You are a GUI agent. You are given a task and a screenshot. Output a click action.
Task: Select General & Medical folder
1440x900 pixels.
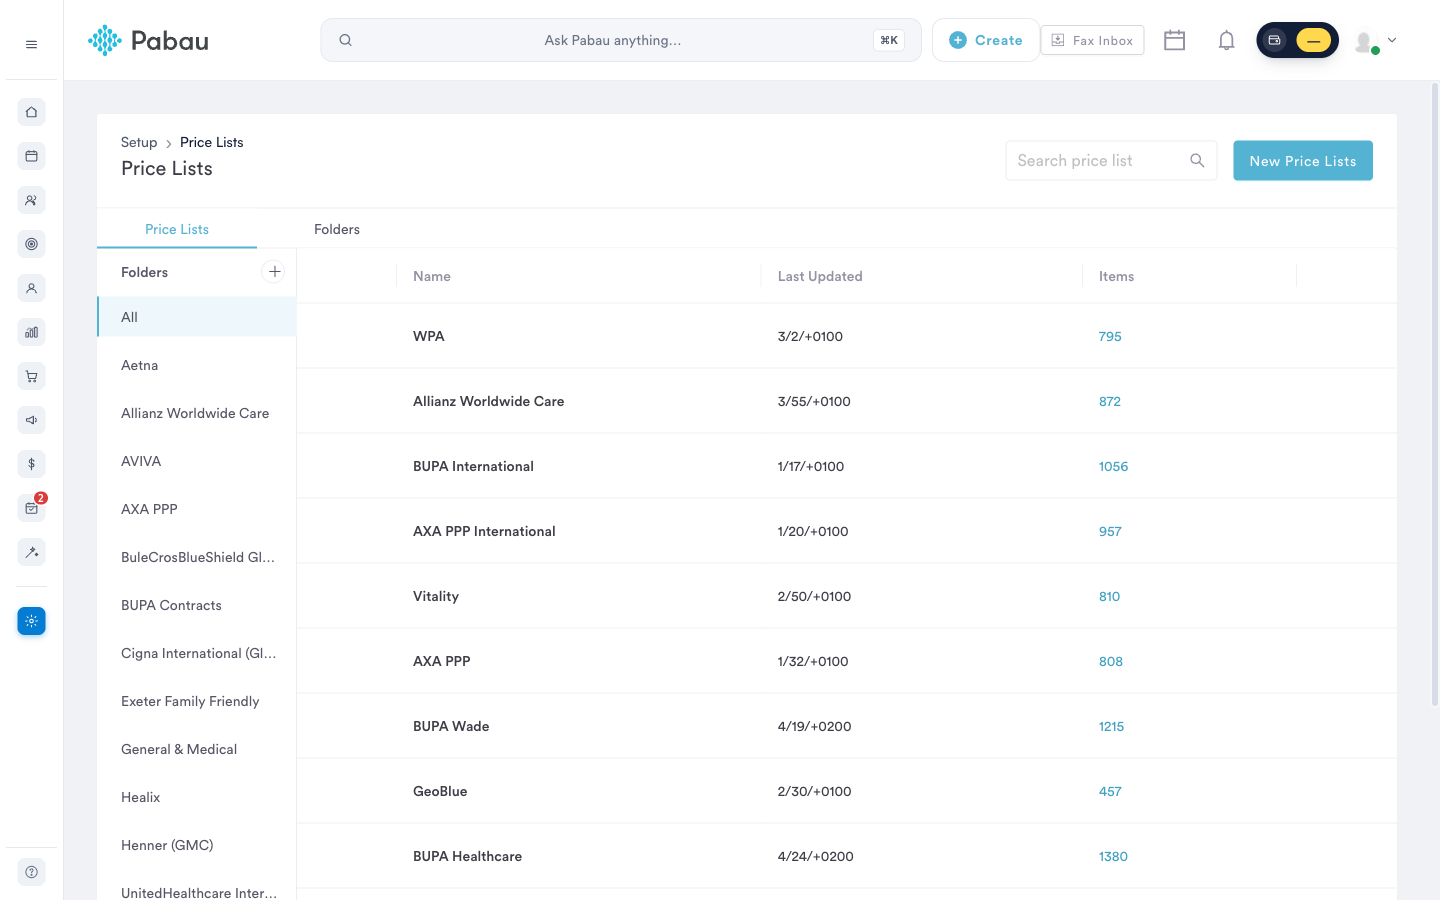197,749
